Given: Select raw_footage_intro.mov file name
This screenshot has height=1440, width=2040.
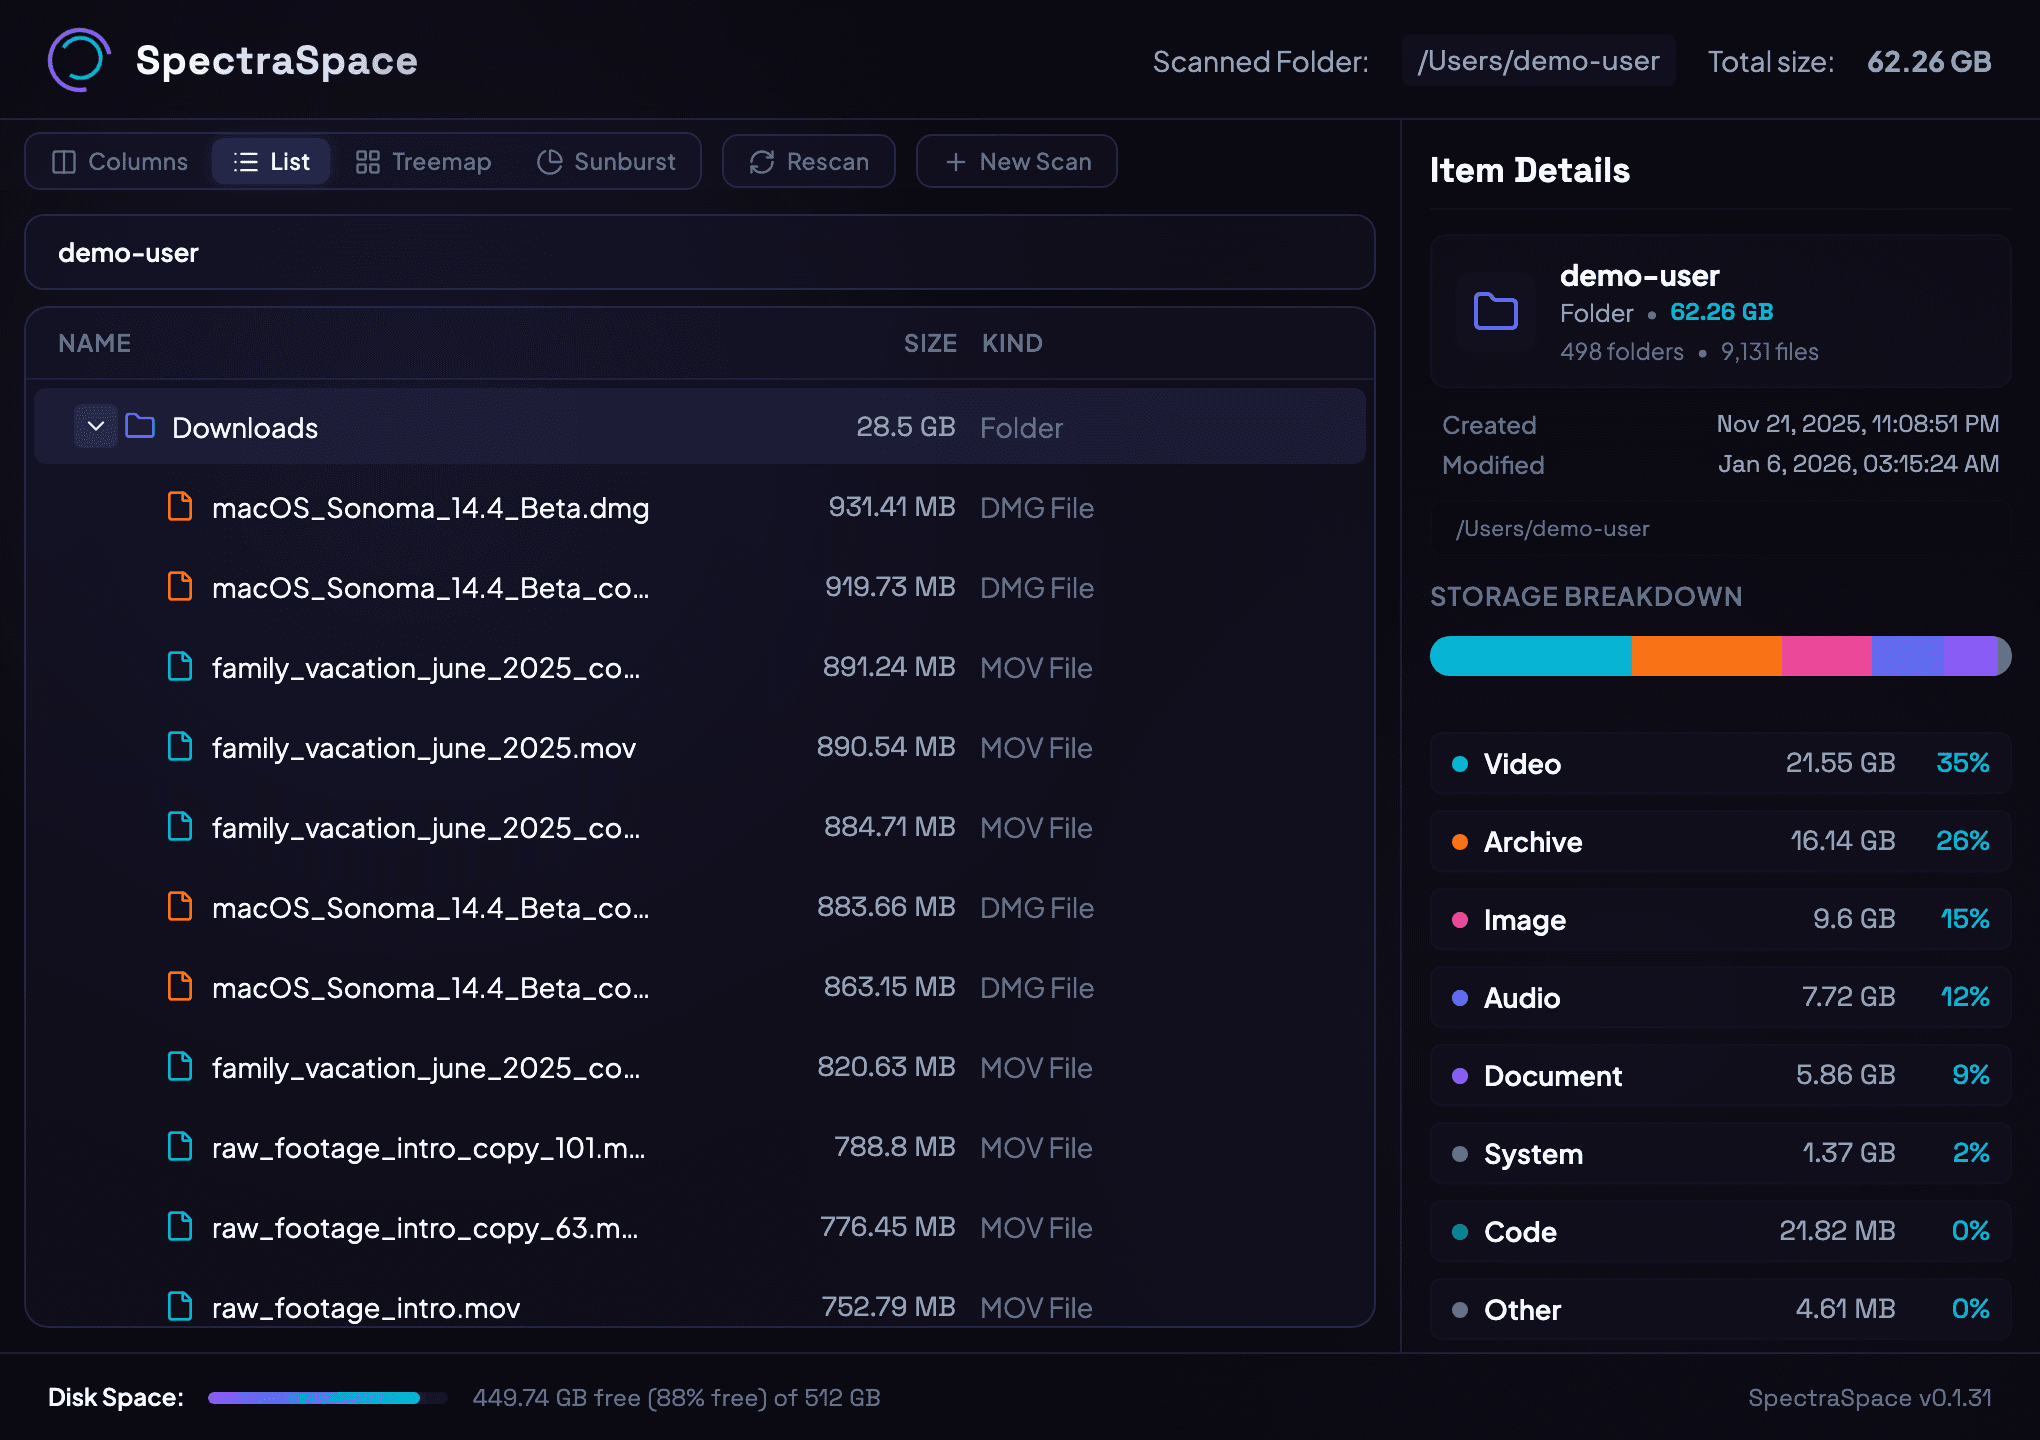Looking at the screenshot, I should tap(366, 1308).
